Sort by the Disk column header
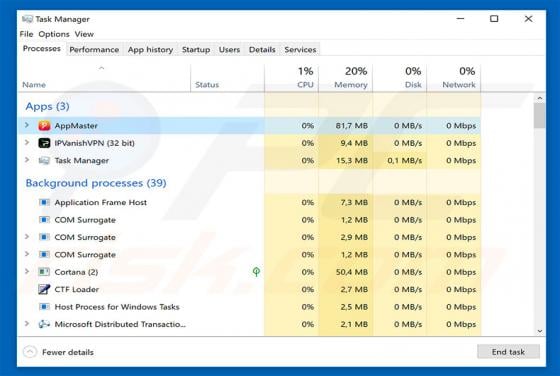This screenshot has height=376, width=560. pos(400,78)
